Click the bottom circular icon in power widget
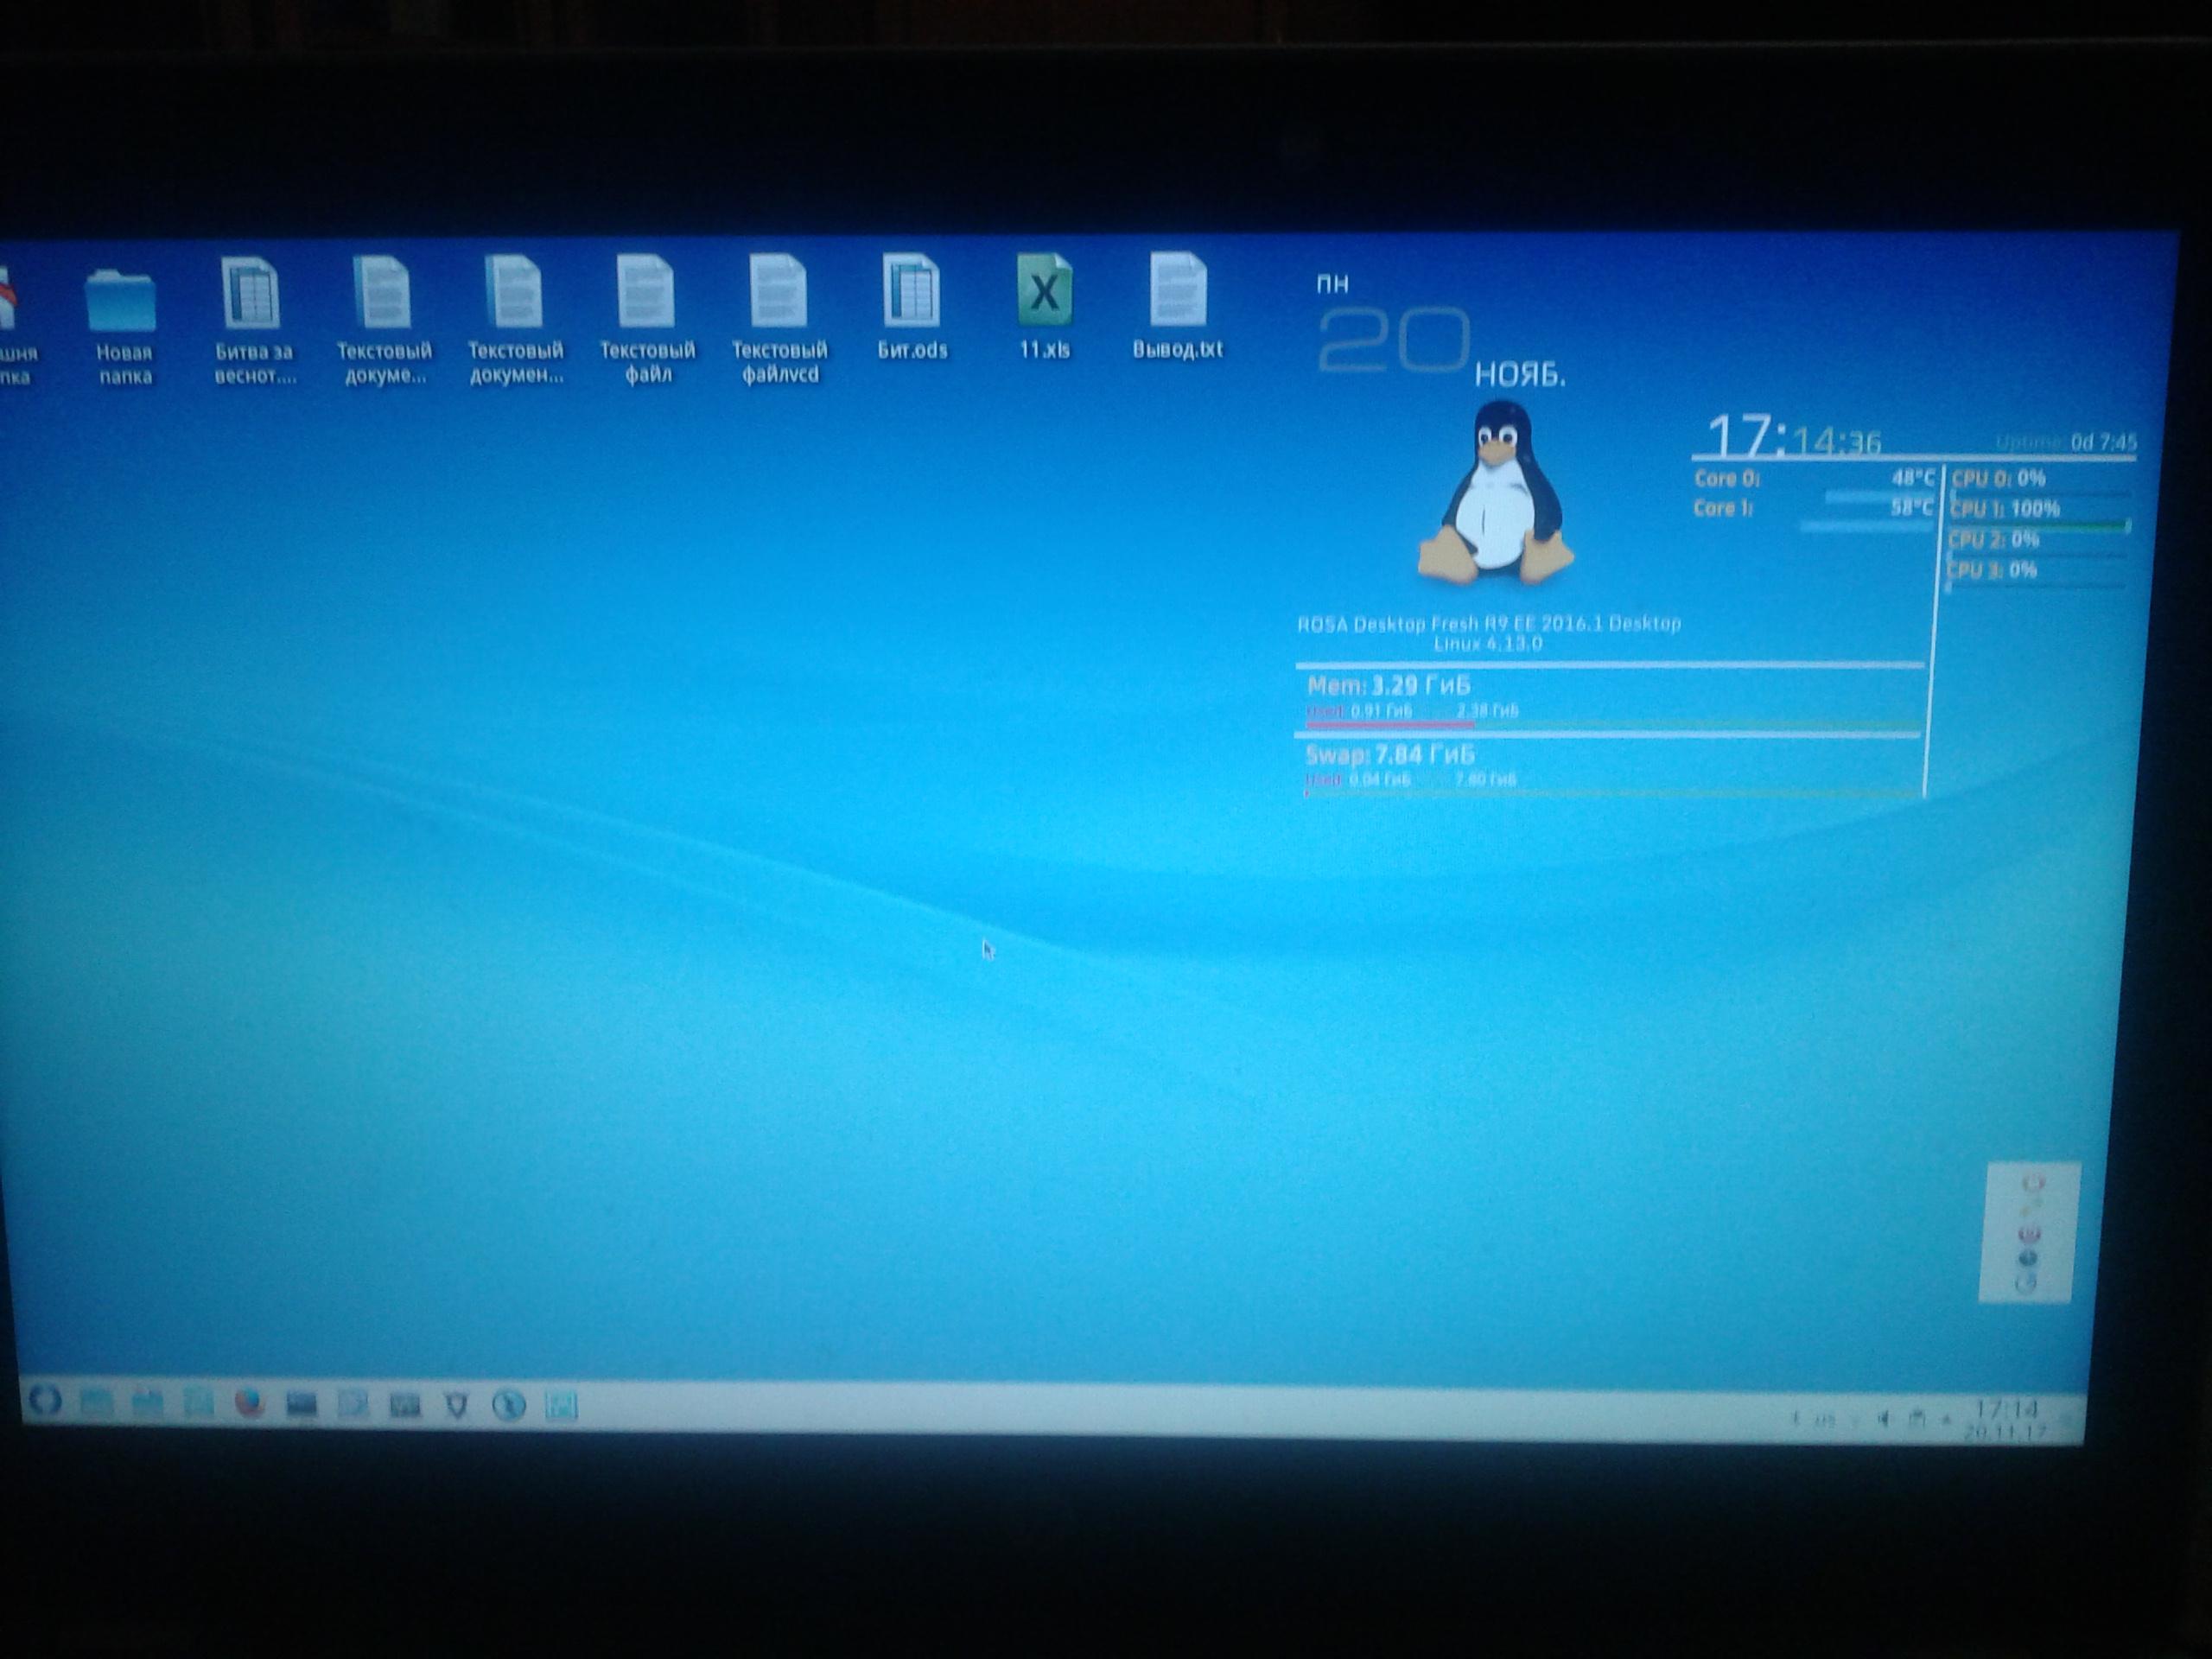This screenshot has width=2212, height=1659. tap(2026, 1283)
